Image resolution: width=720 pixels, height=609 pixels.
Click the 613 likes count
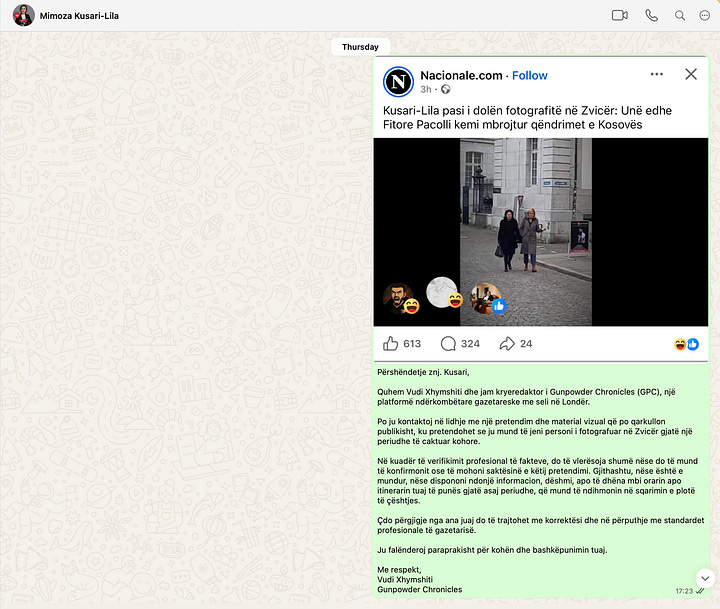tap(412, 344)
